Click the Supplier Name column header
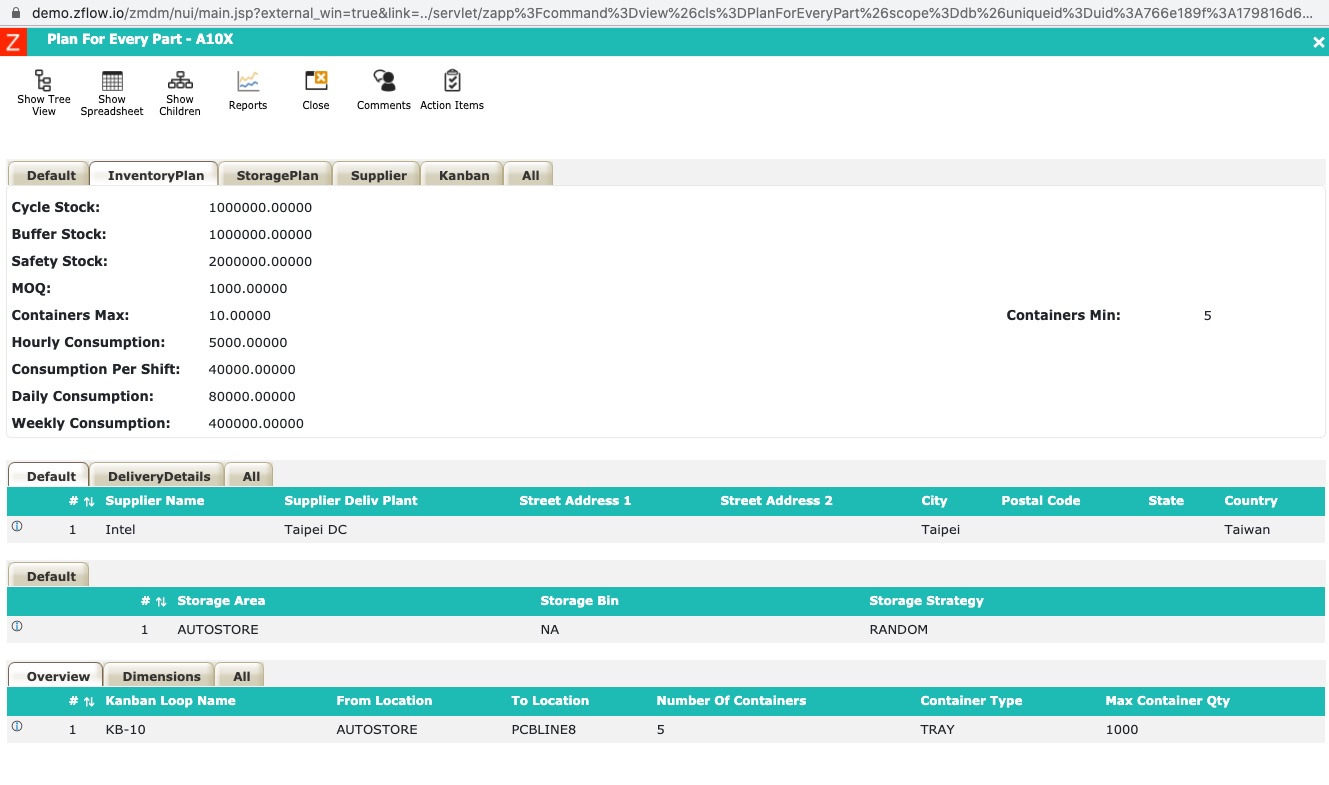The width and height of the screenshot is (1329, 785). click(x=155, y=501)
